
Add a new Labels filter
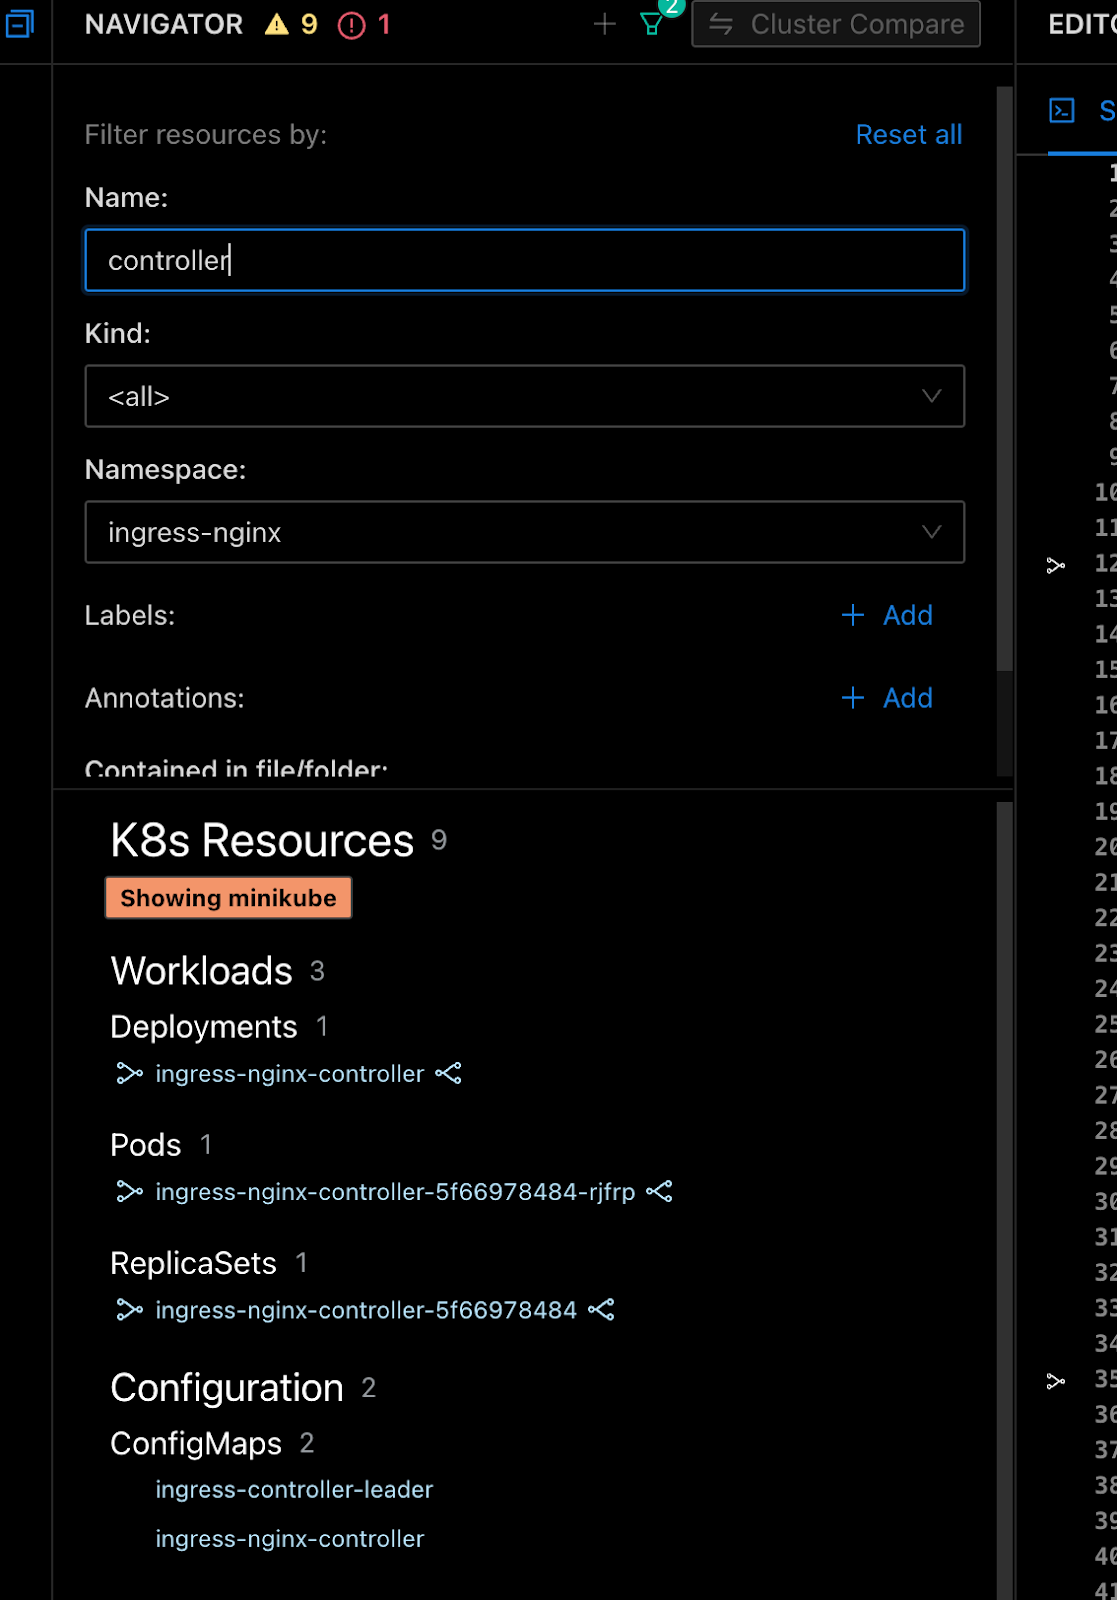[887, 616]
